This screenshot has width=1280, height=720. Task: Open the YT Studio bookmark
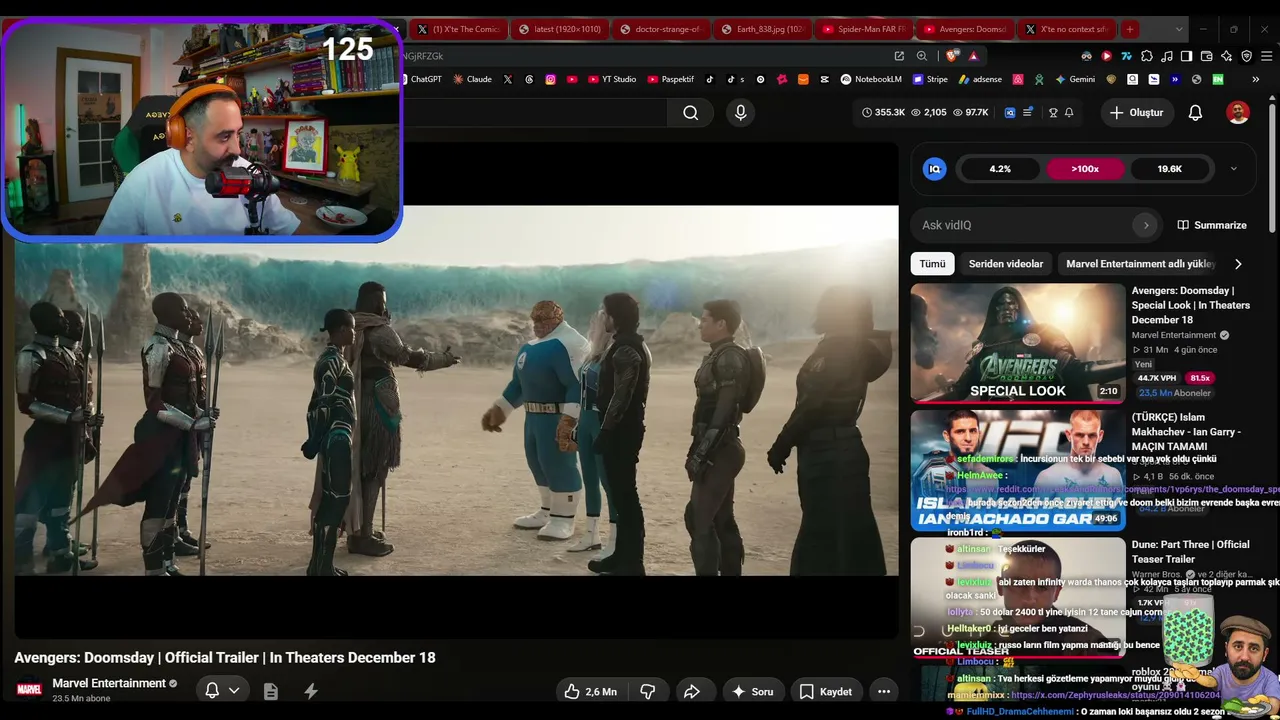612,79
